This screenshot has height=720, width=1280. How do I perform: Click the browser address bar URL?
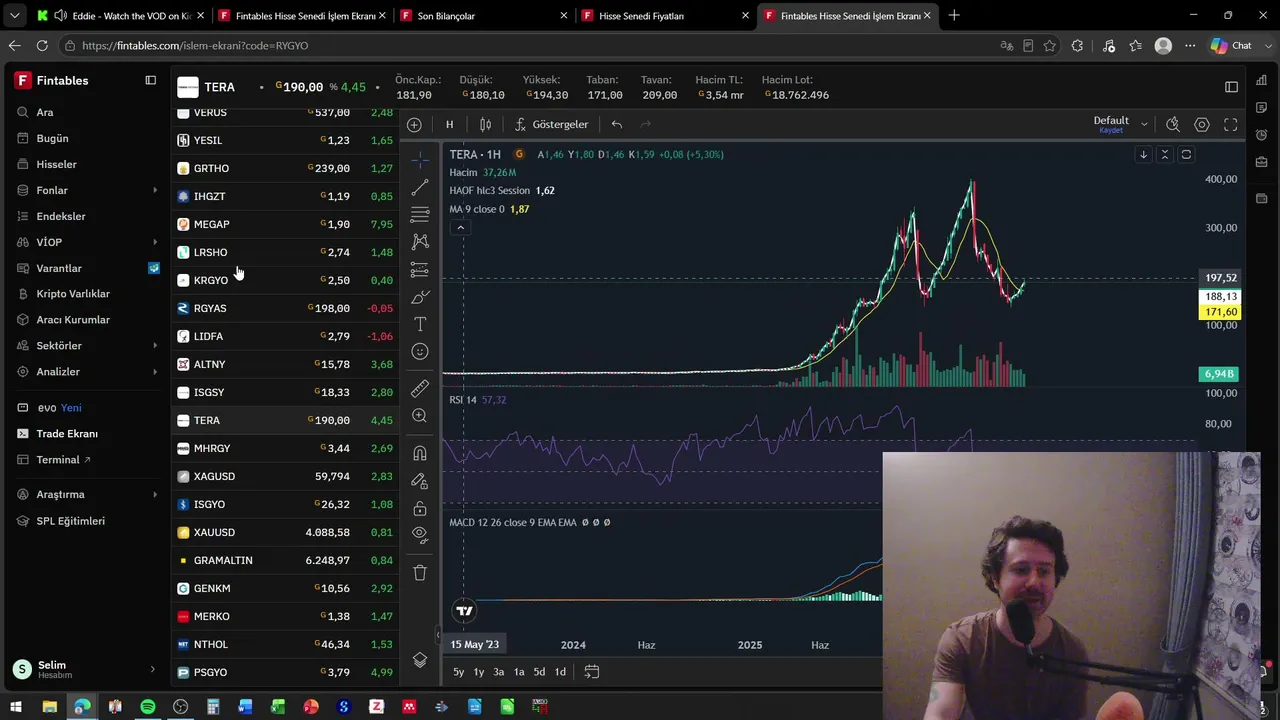coord(195,45)
